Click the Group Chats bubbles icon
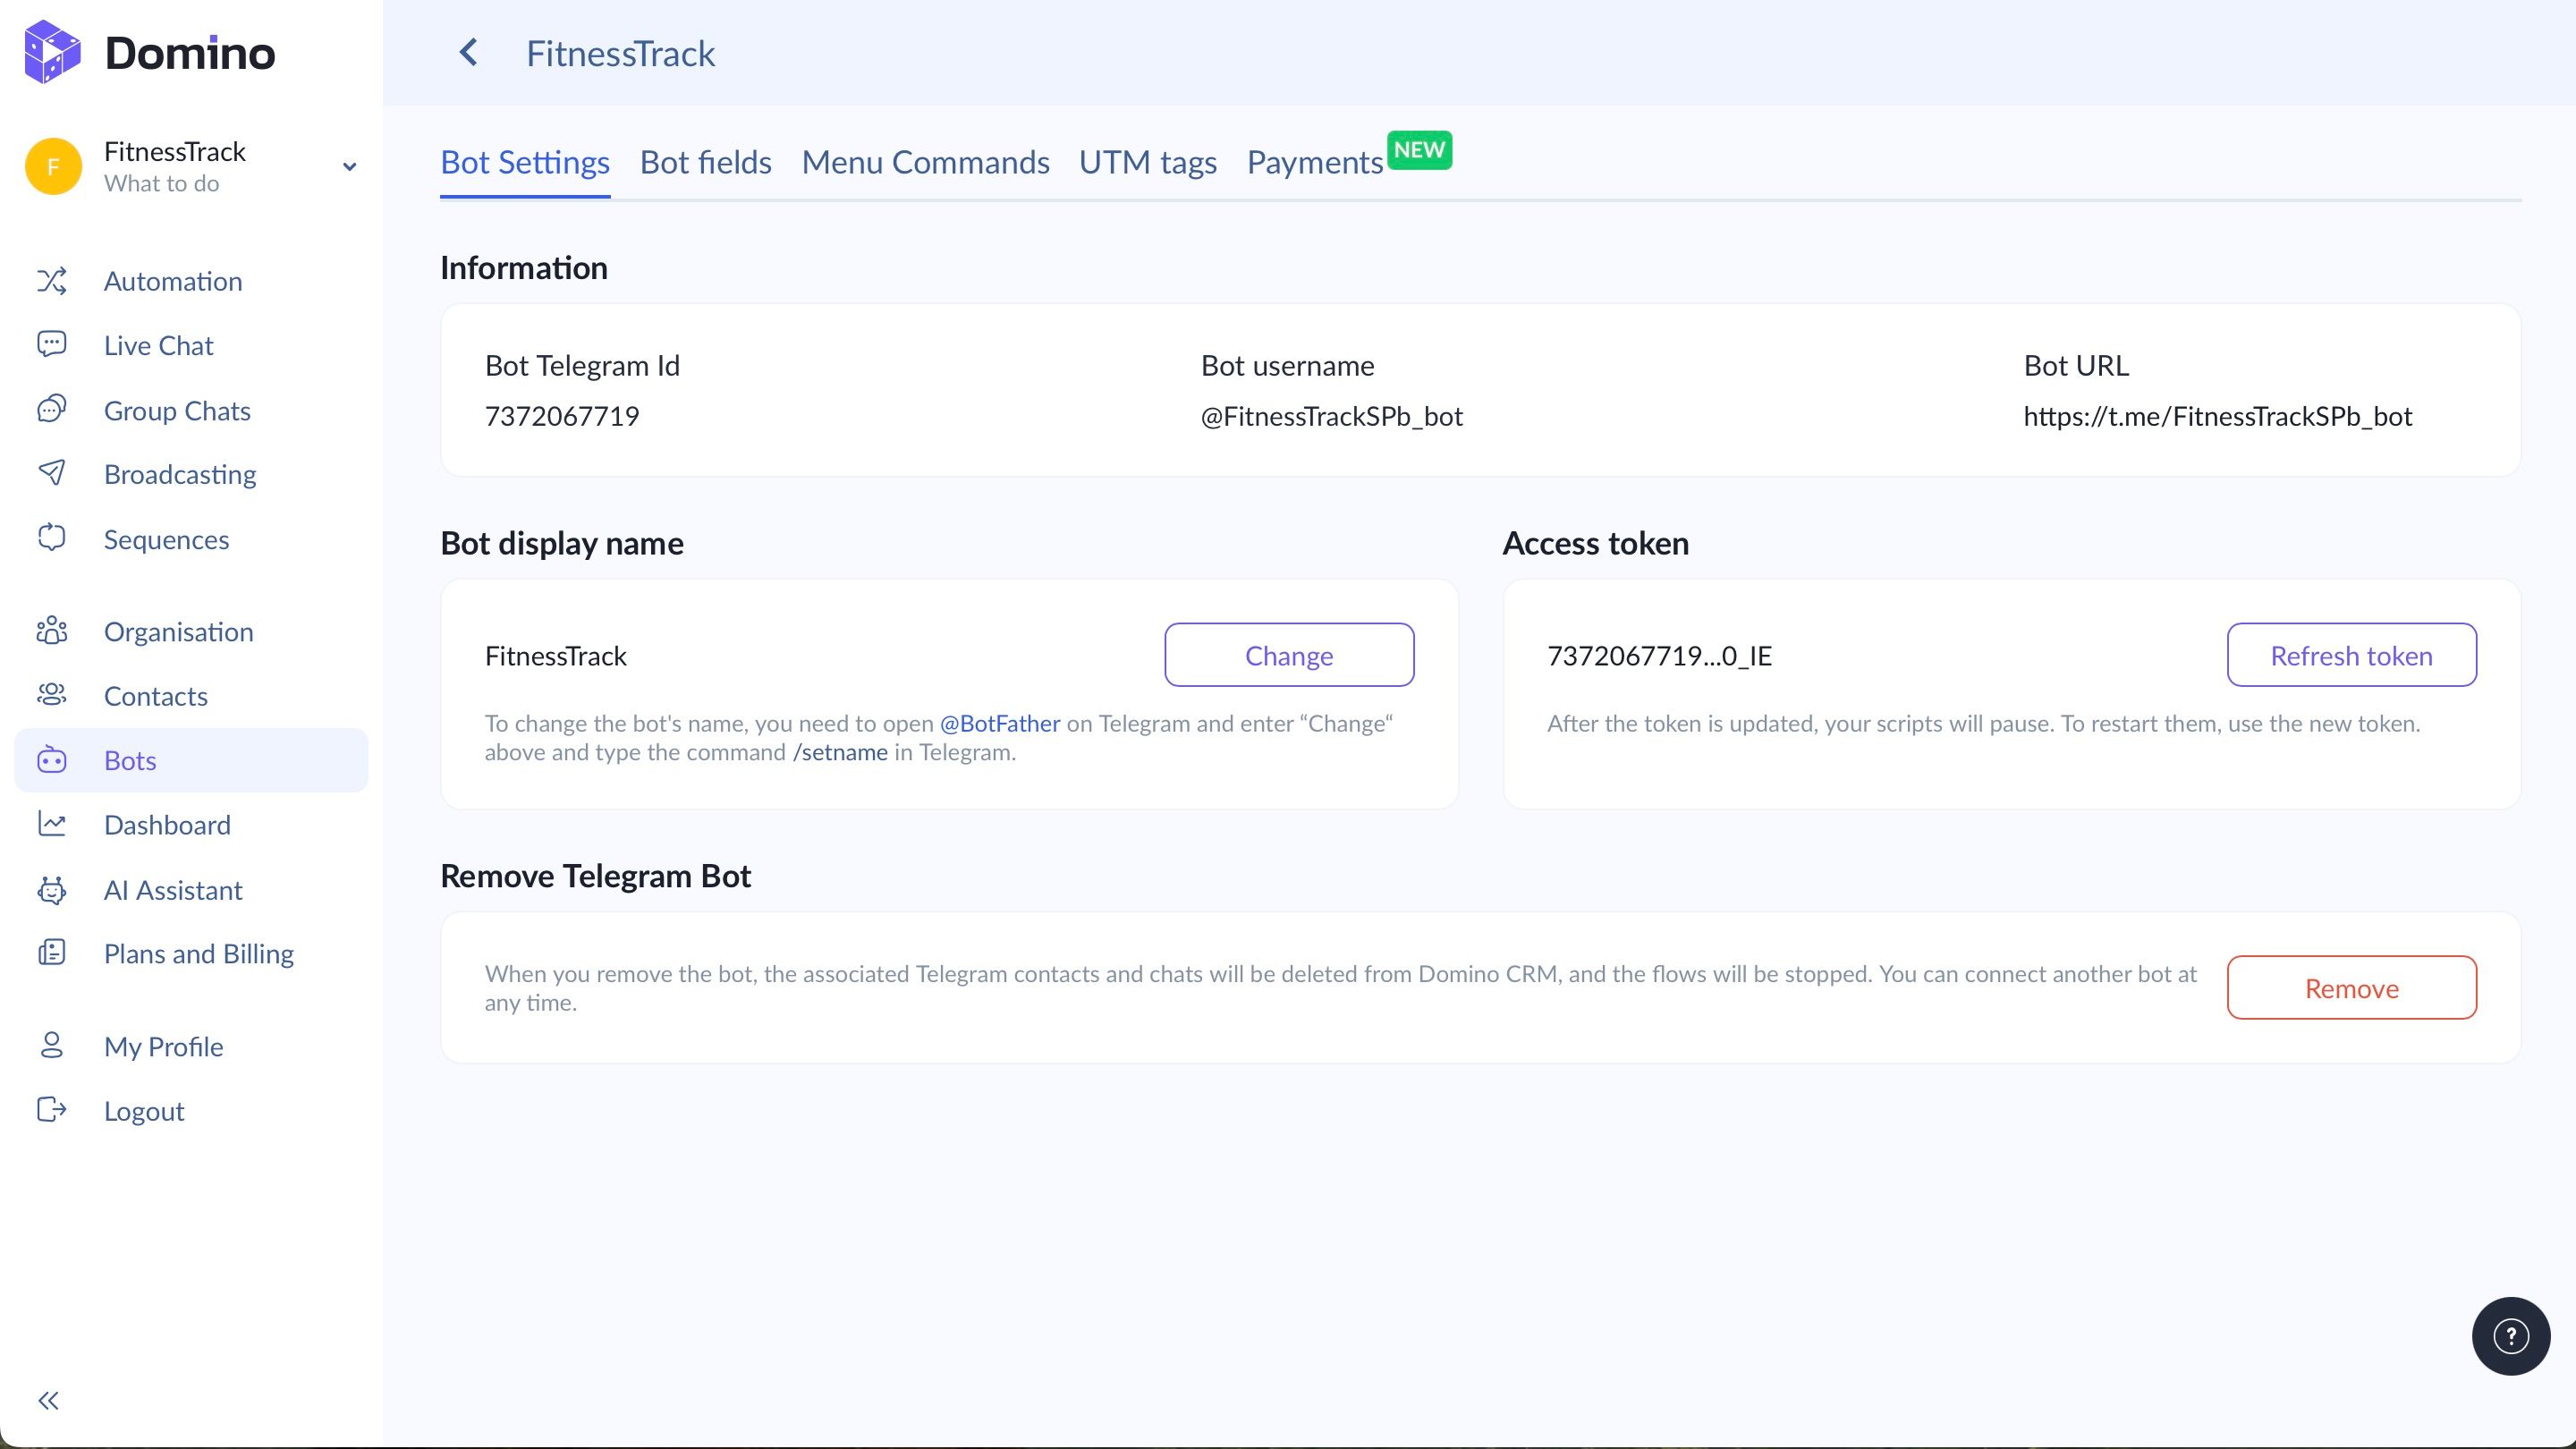2576x1449 pixels. point(52,410)
